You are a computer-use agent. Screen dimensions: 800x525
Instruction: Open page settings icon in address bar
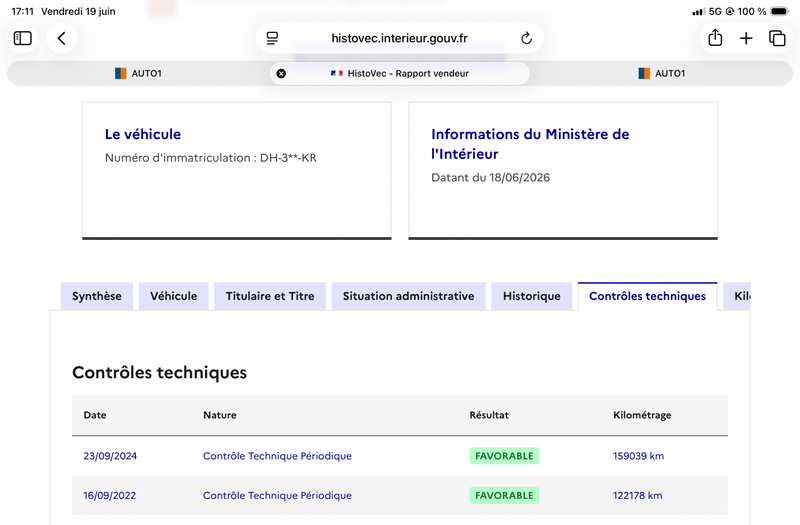click(272, 38)
